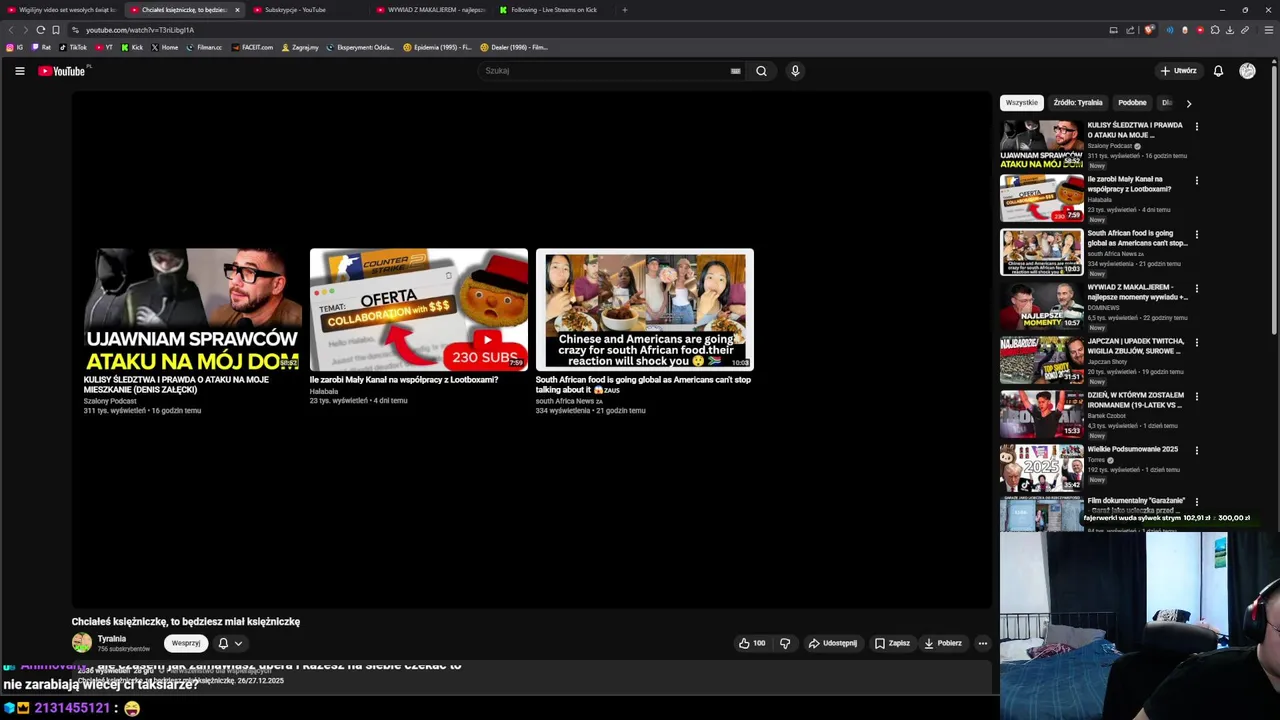
Task: Click the magnifier search button
Action: [x=761, y=71]
